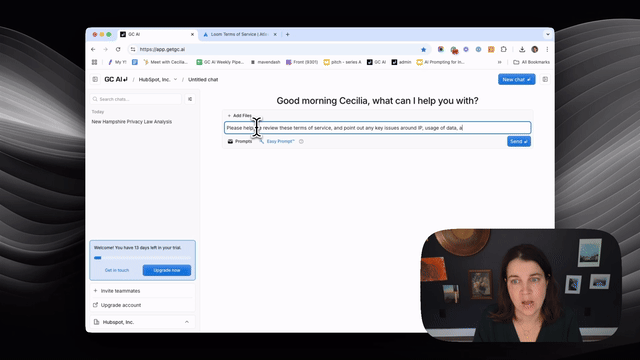
Task: Click the Add Files plus icon
Action: coord(229,116)
